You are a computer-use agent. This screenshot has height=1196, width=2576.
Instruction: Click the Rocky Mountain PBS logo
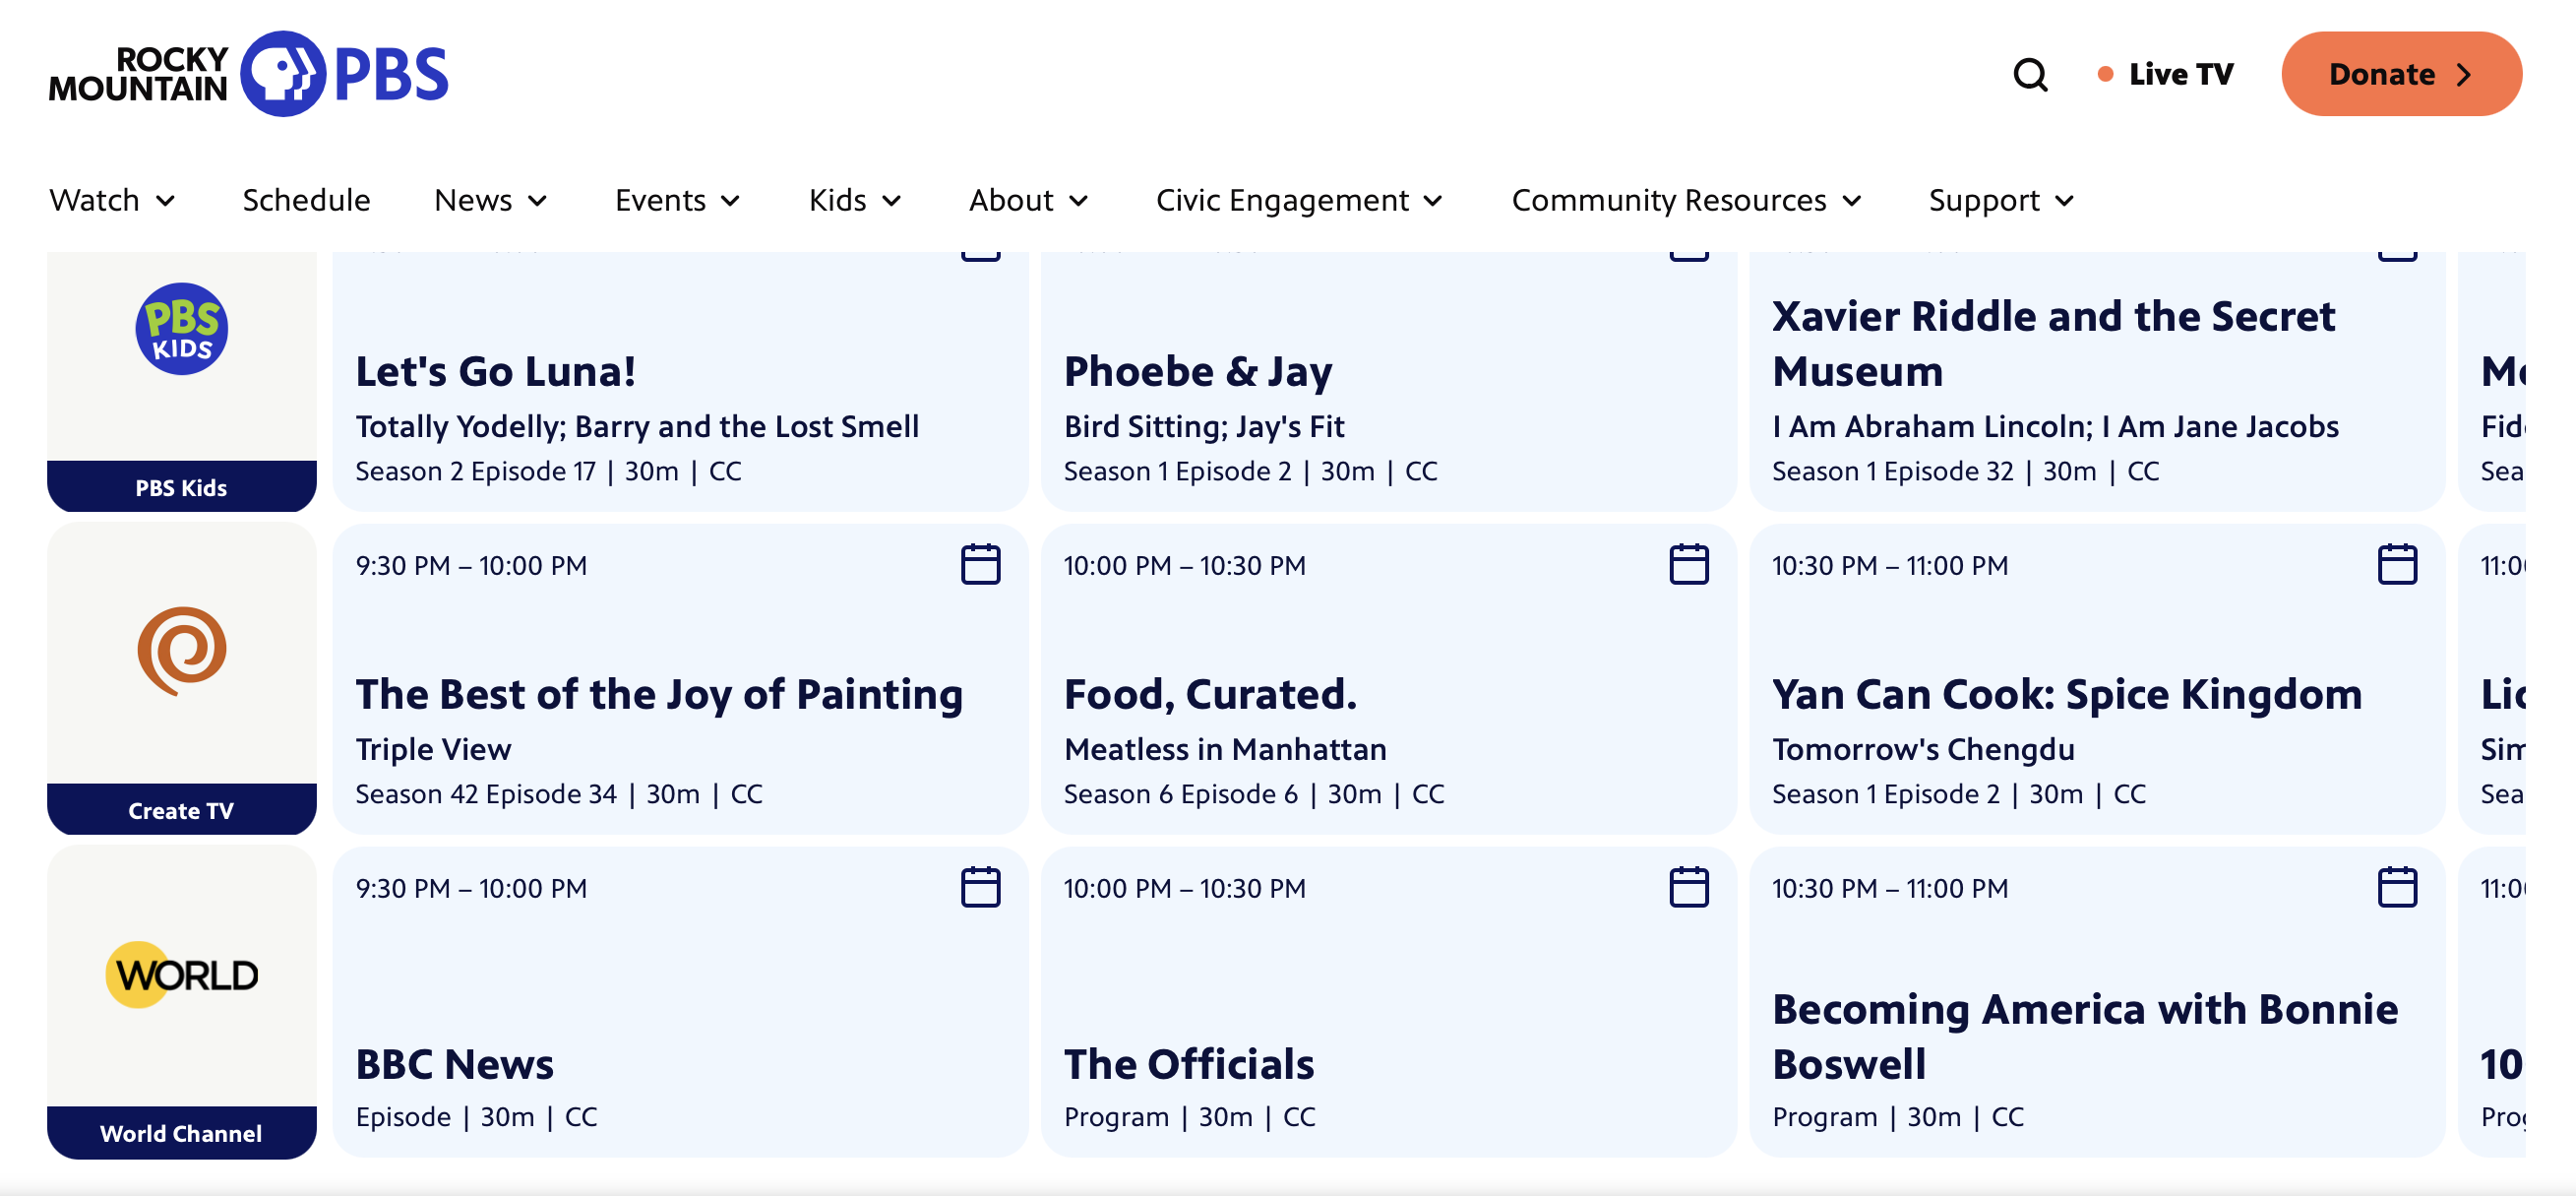(x=249, y=74)
